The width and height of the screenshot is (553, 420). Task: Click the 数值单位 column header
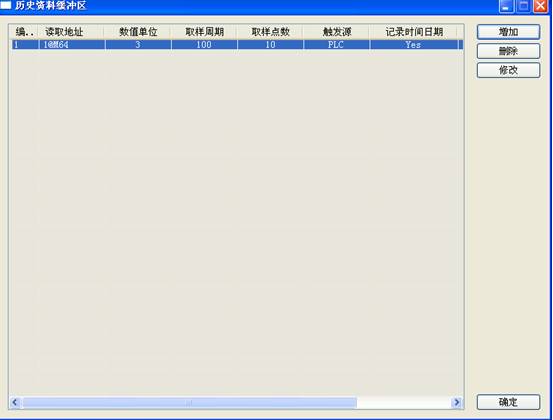coord(138,32)
